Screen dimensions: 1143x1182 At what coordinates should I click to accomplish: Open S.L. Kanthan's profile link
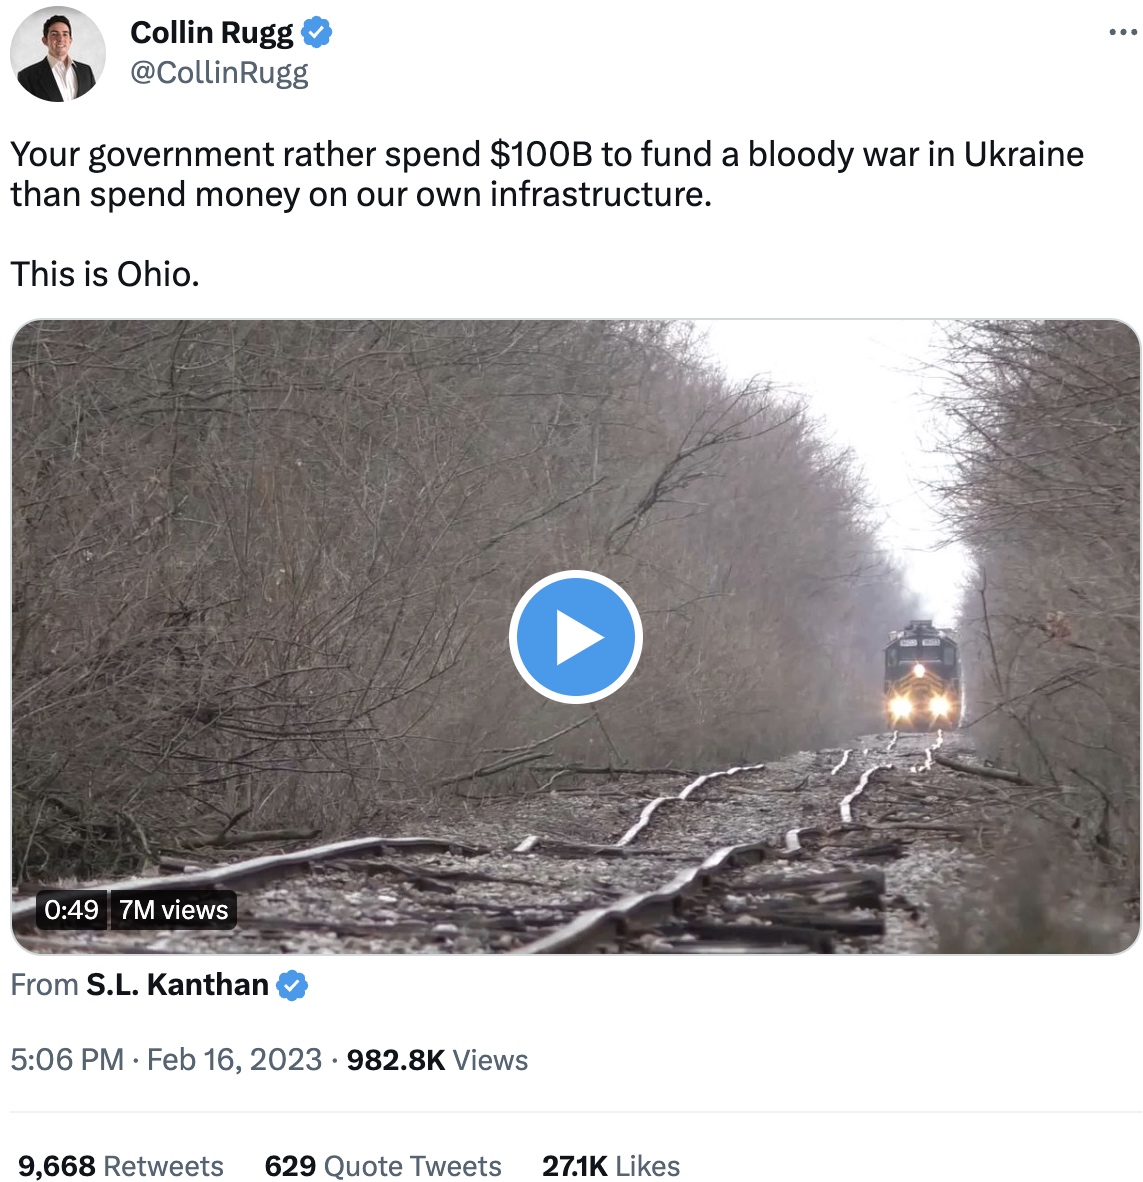click(177, 985)
